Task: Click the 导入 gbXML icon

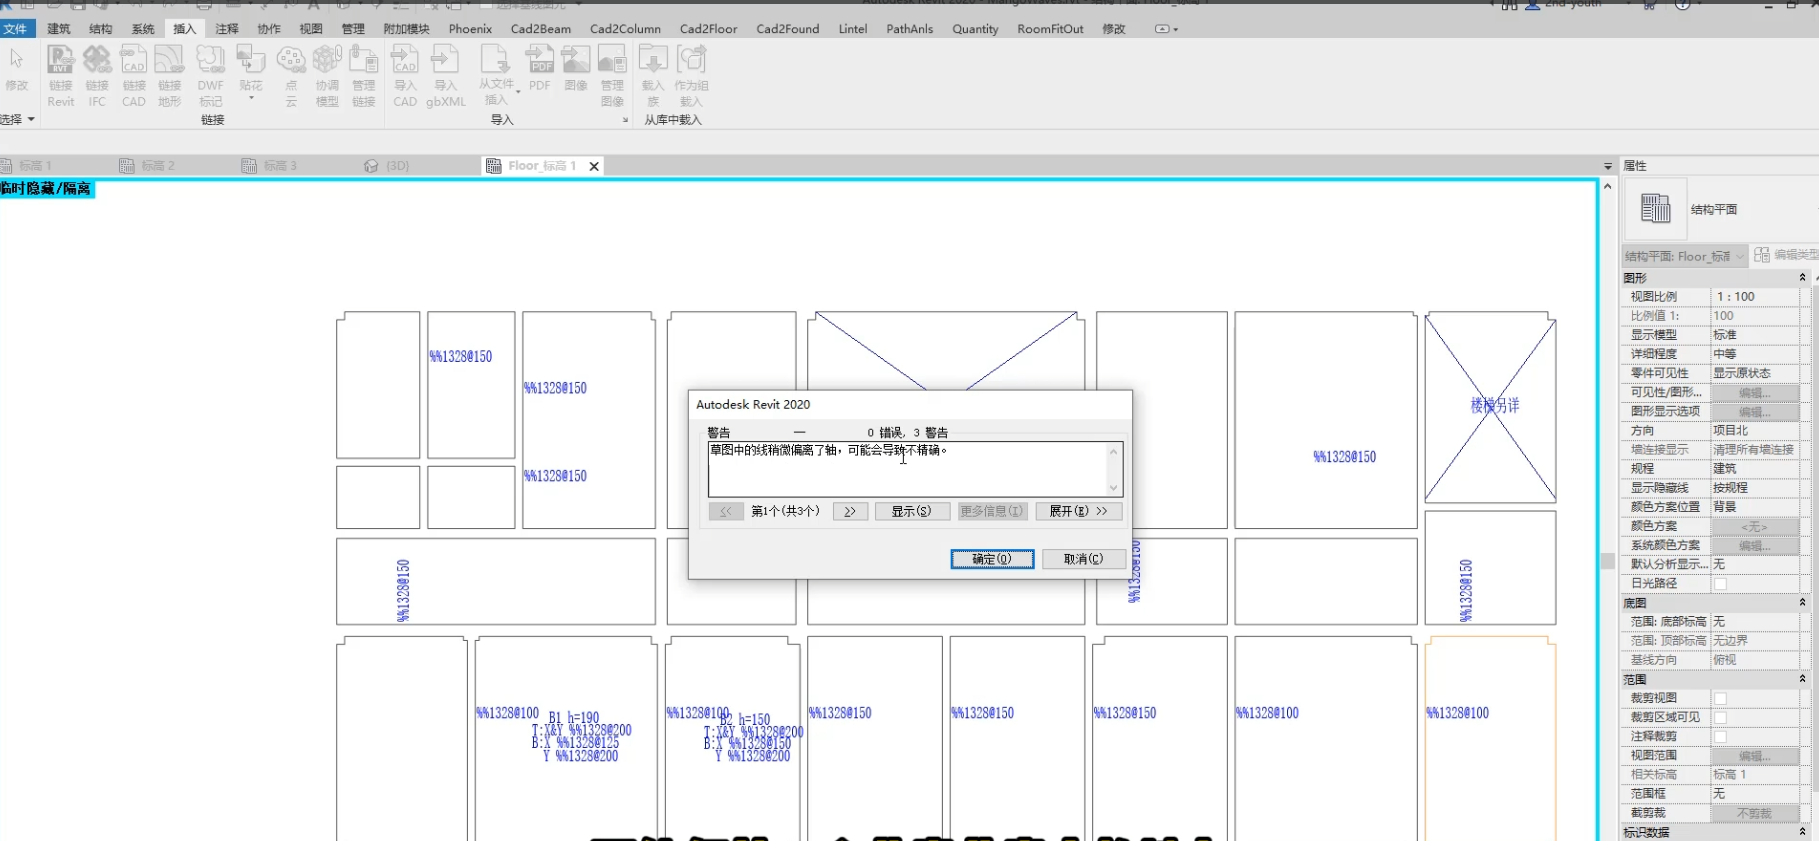Action: click(x=445, y=75)
